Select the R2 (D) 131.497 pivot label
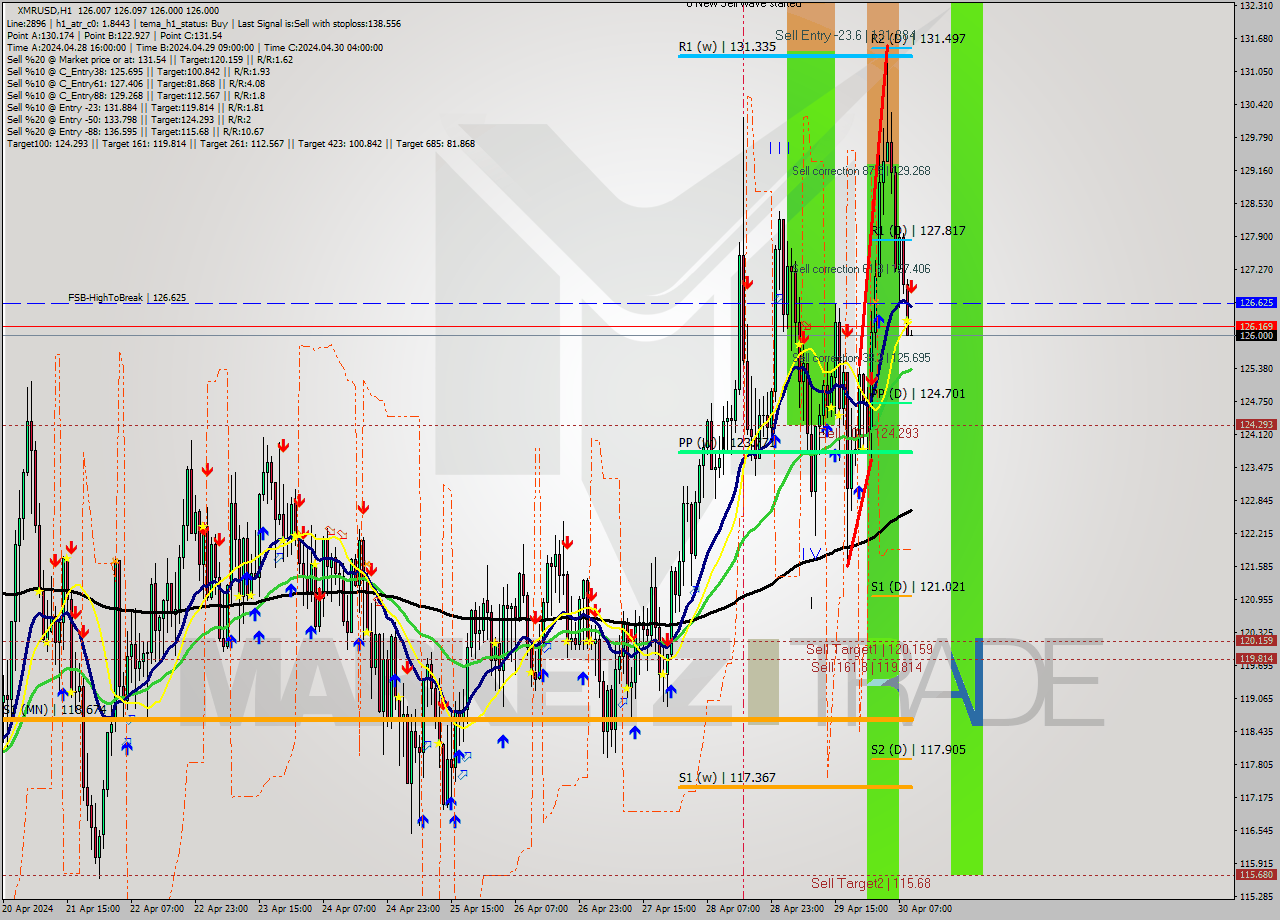 pyautogui.click(x=918, y=38)
